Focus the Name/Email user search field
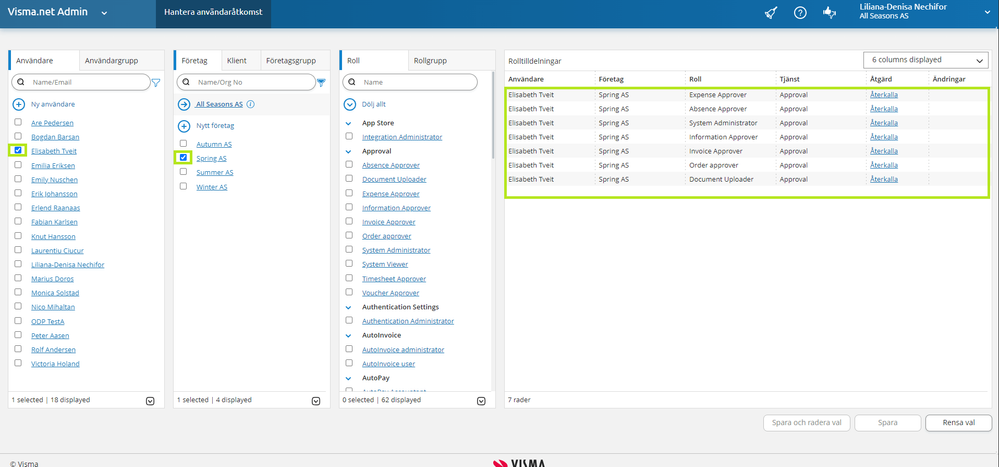The image size is (999, 467). point(80,82)
